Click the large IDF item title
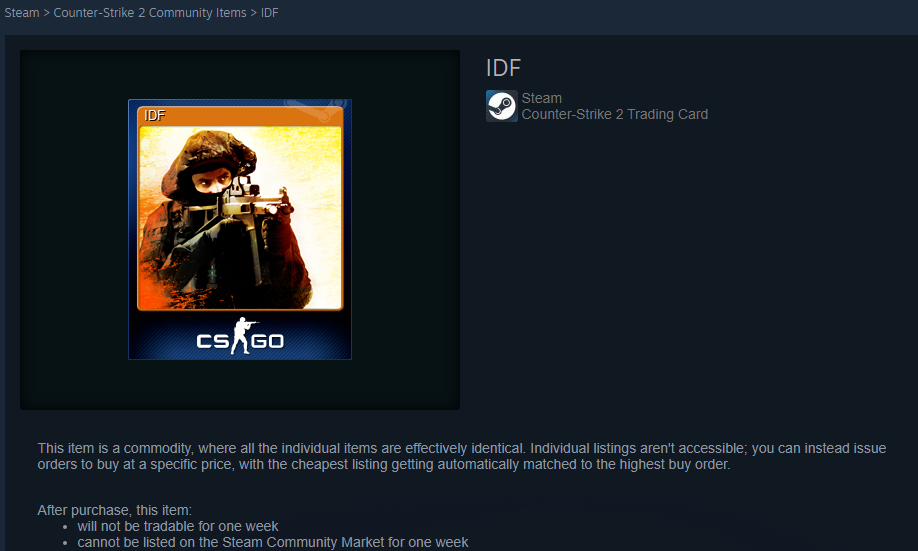Viewport: 918px width, 551px height. 503,68
